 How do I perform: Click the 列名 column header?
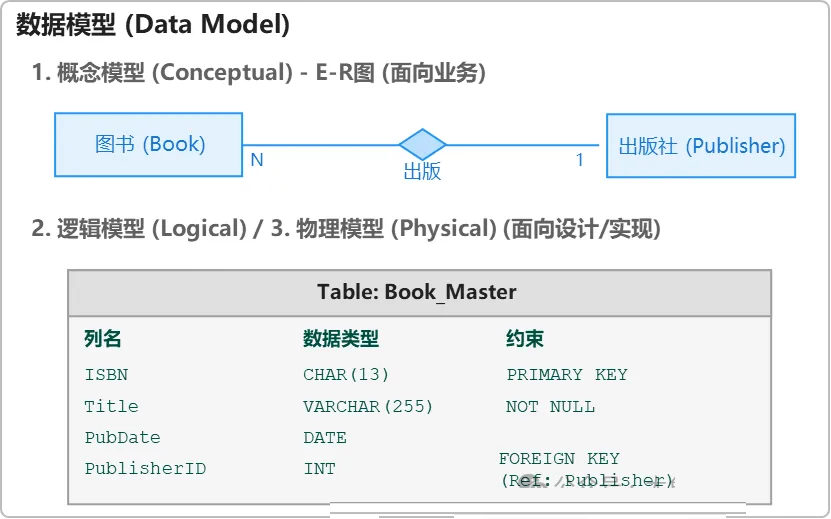pos(103,339)
